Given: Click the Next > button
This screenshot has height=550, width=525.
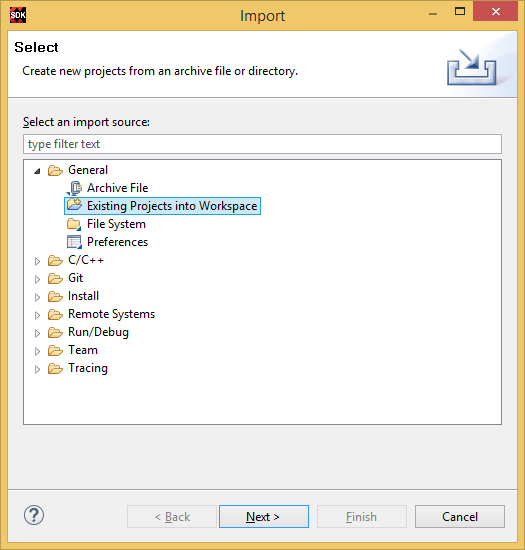Looking at the screenshot, I should [x=264, y=516].
